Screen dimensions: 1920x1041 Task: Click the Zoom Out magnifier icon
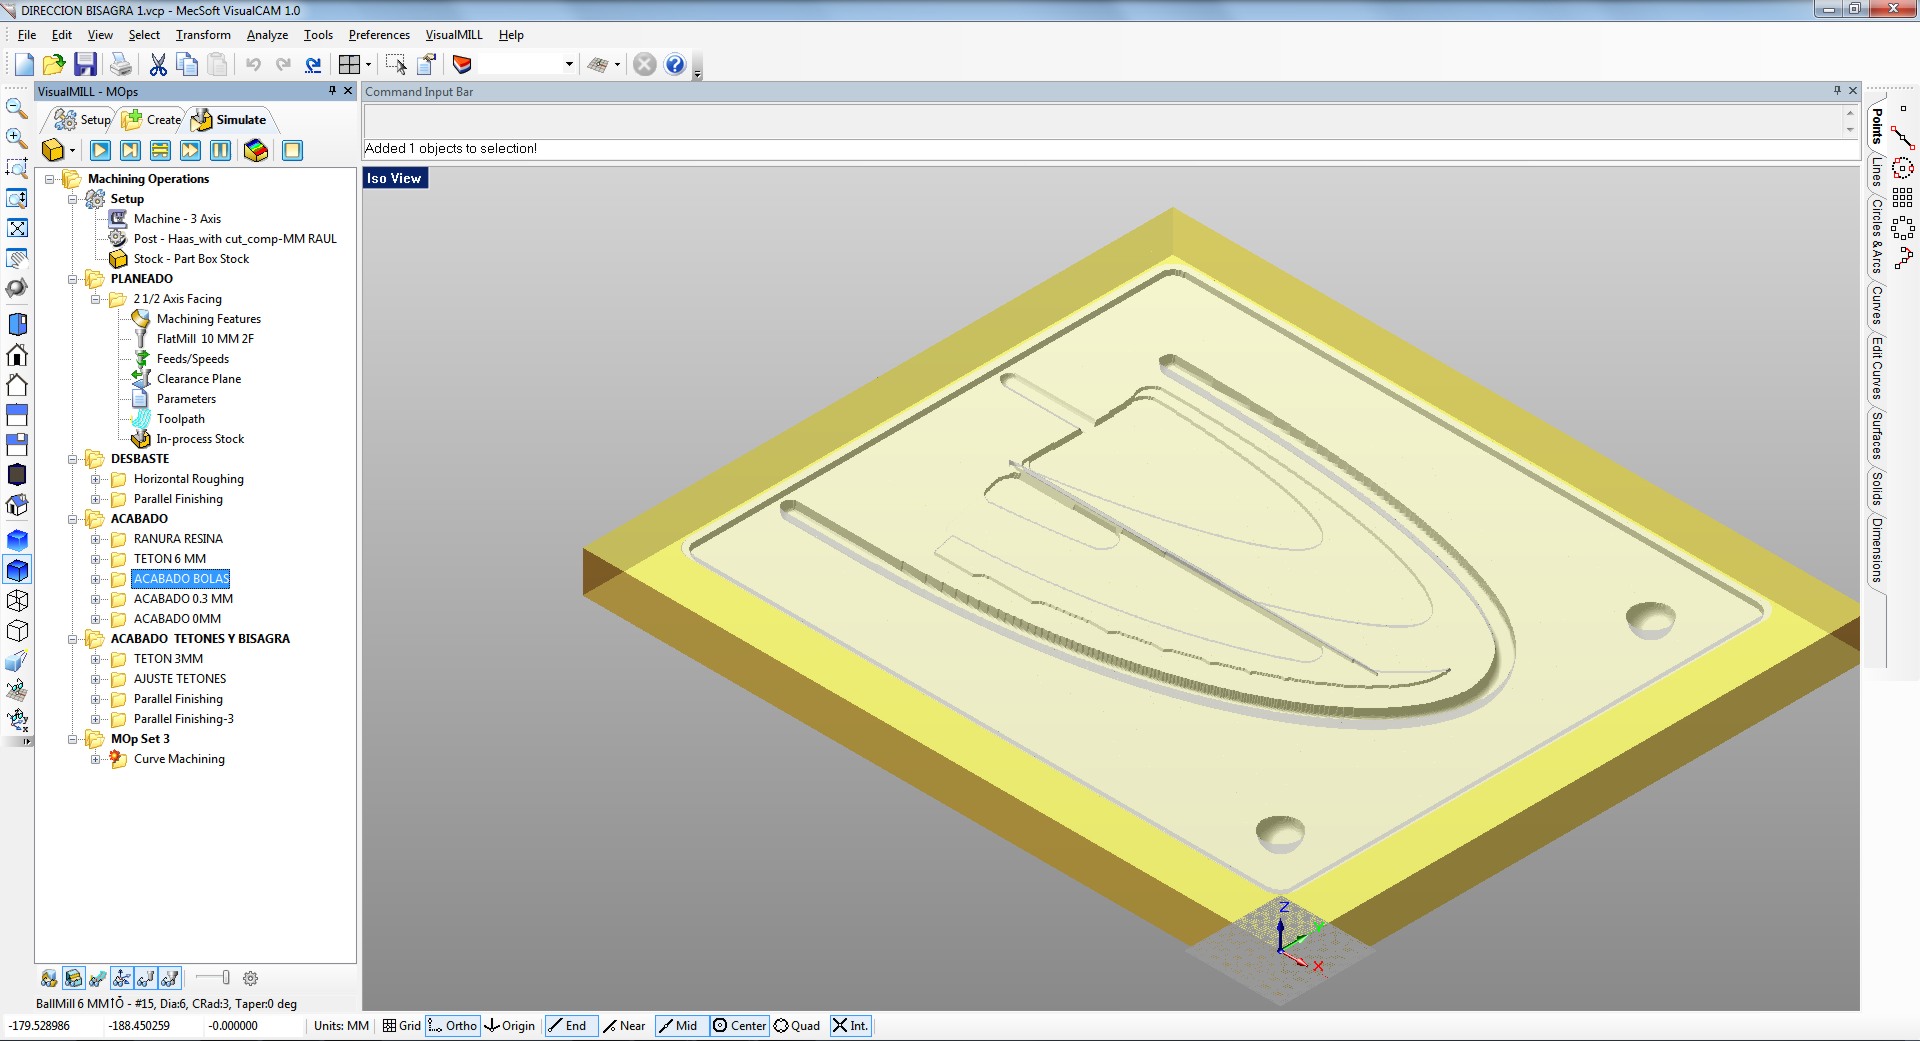[17, 108]
